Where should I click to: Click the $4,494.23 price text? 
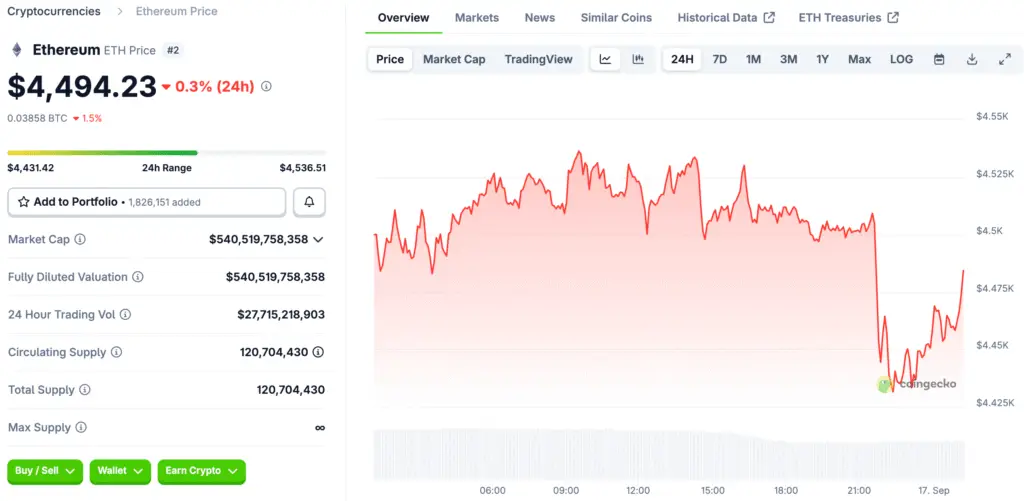tap(82, 87)
